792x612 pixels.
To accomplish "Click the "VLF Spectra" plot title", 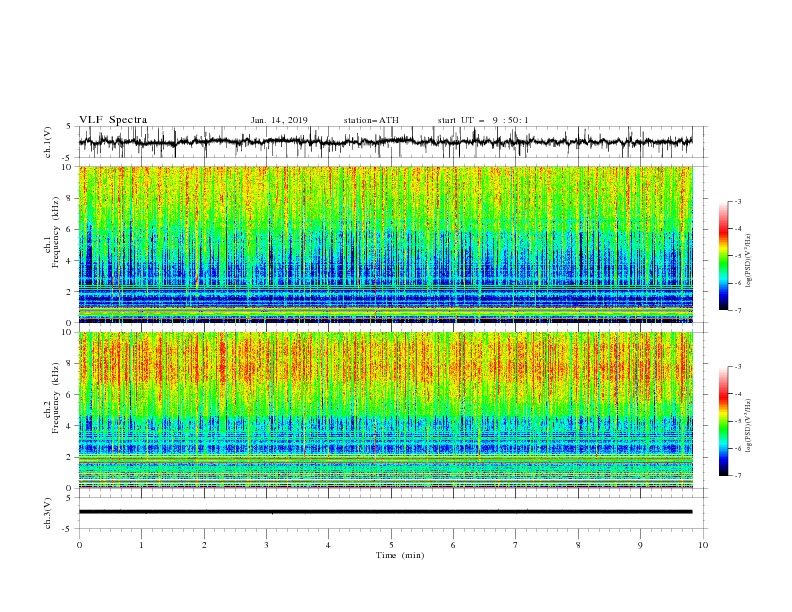I will click(x=113, y=120).
